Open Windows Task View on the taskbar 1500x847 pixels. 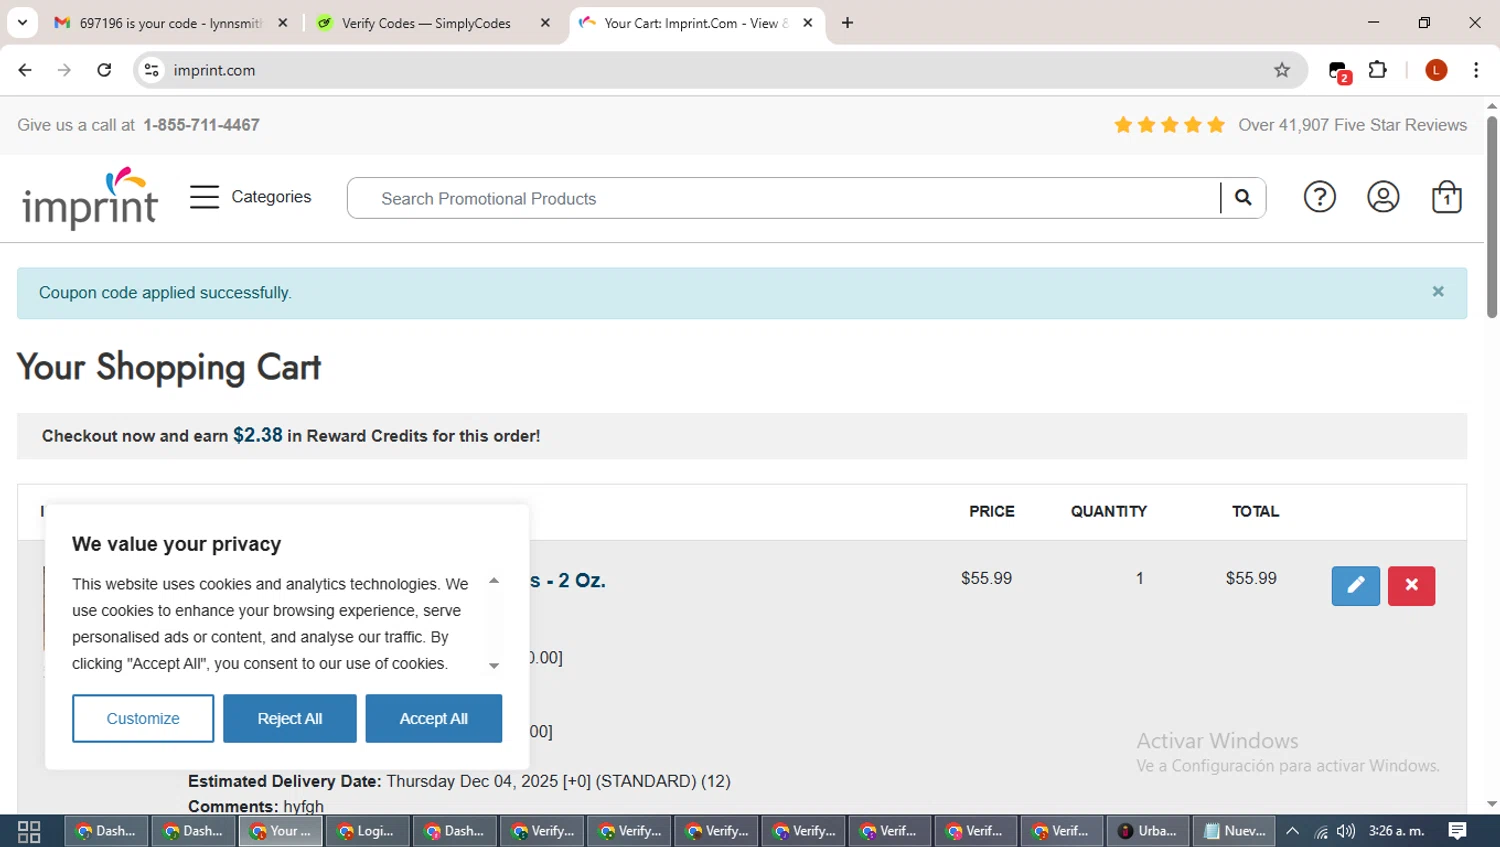29,831
